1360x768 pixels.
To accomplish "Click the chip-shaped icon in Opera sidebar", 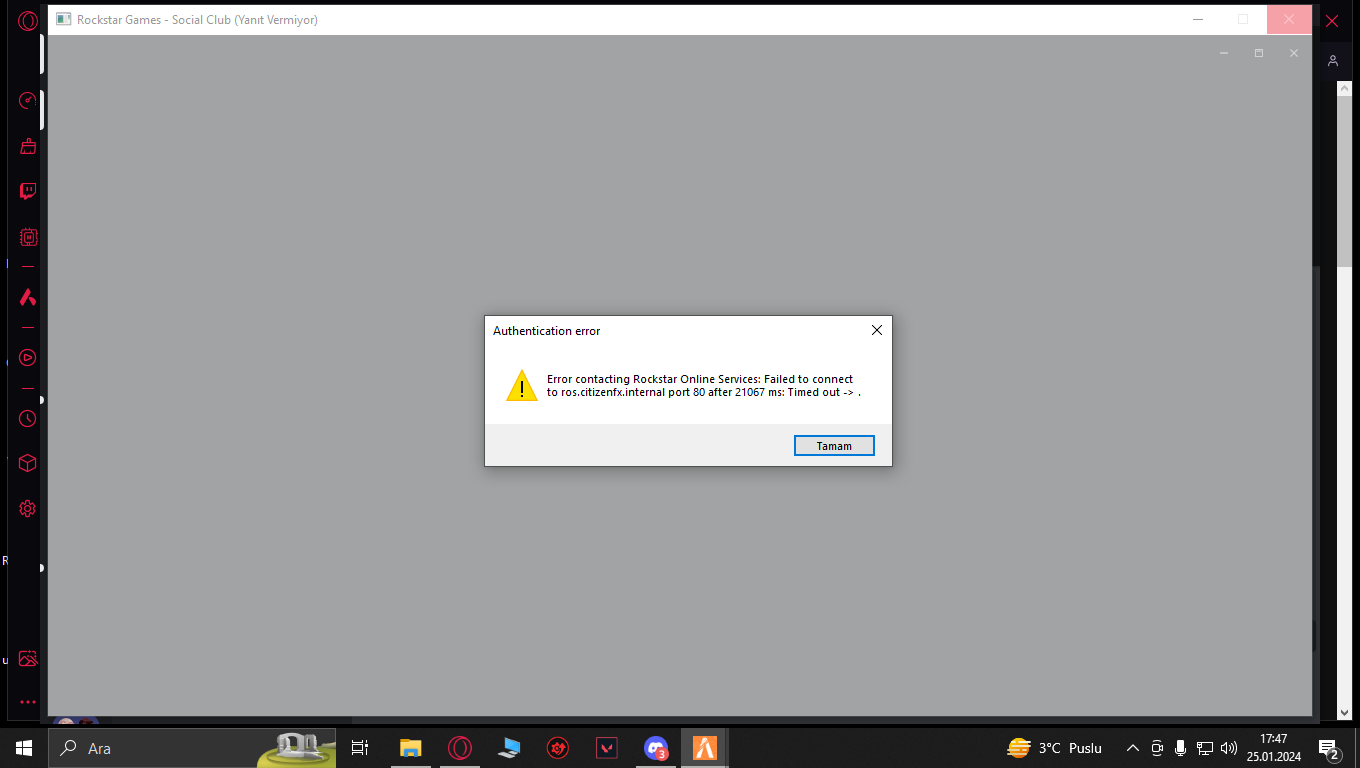I will (x=28, y=237).
